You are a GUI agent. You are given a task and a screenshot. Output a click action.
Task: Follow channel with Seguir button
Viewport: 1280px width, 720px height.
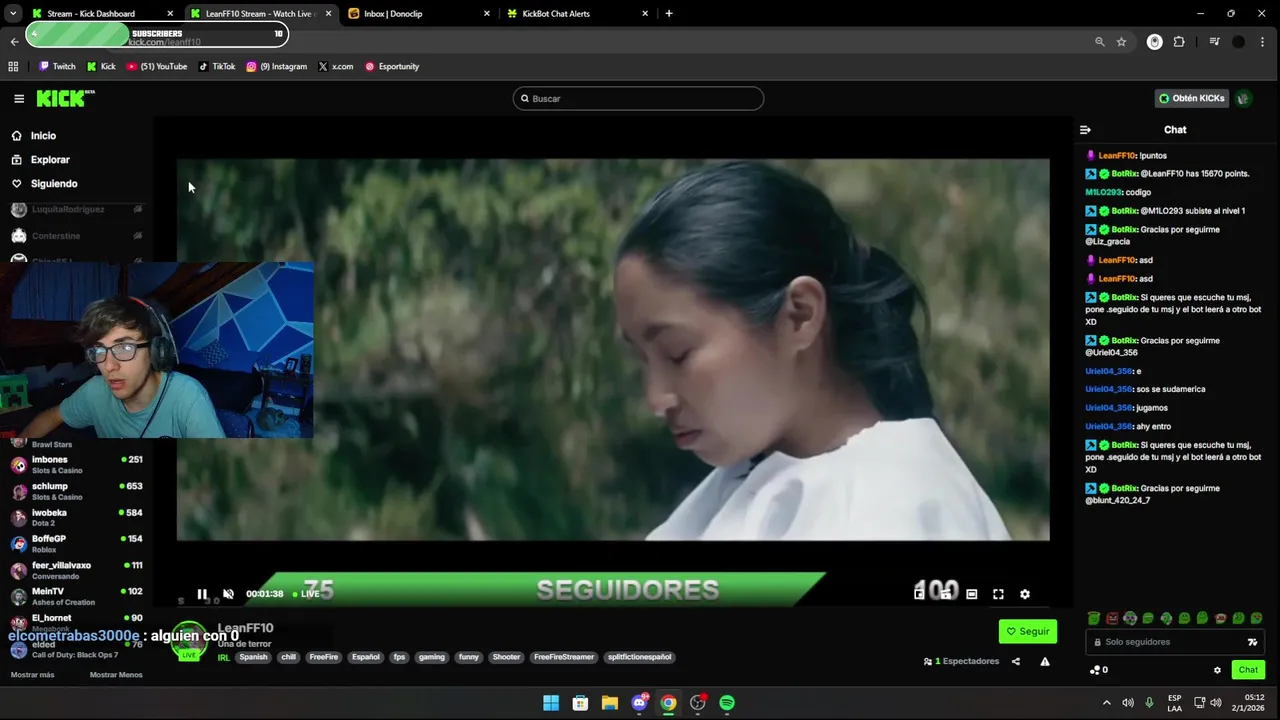pyautogui.click(x=1028, y=631)
